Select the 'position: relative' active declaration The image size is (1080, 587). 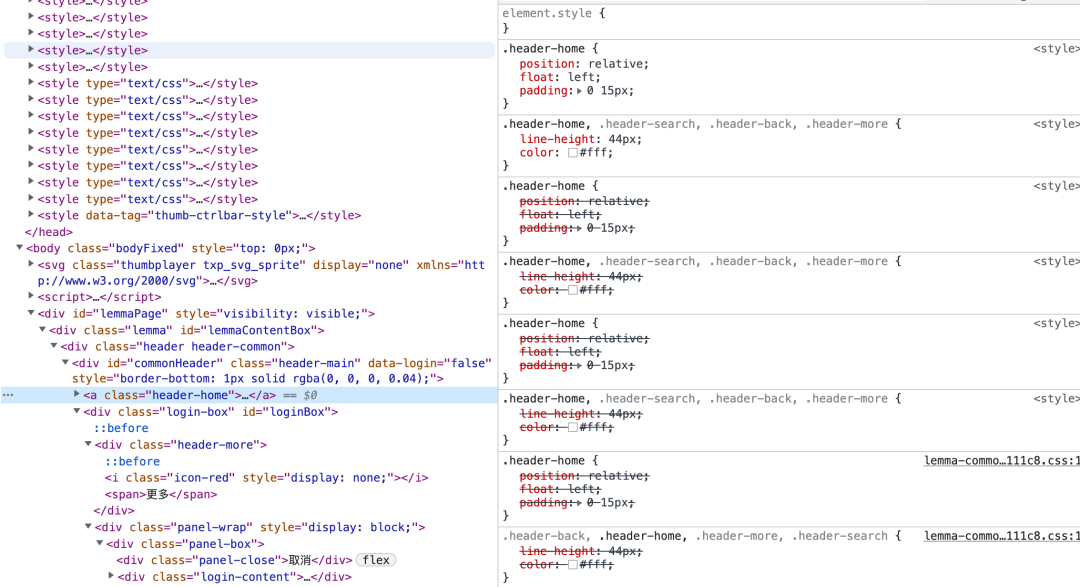pos(584,63)
